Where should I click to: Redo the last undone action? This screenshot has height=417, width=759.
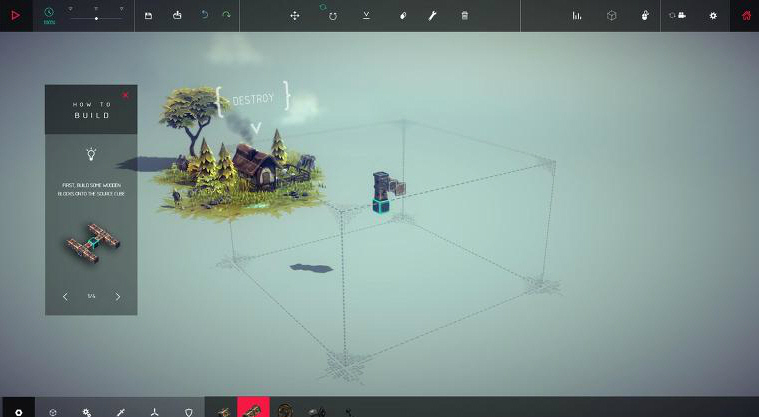[x=226, y=16]
